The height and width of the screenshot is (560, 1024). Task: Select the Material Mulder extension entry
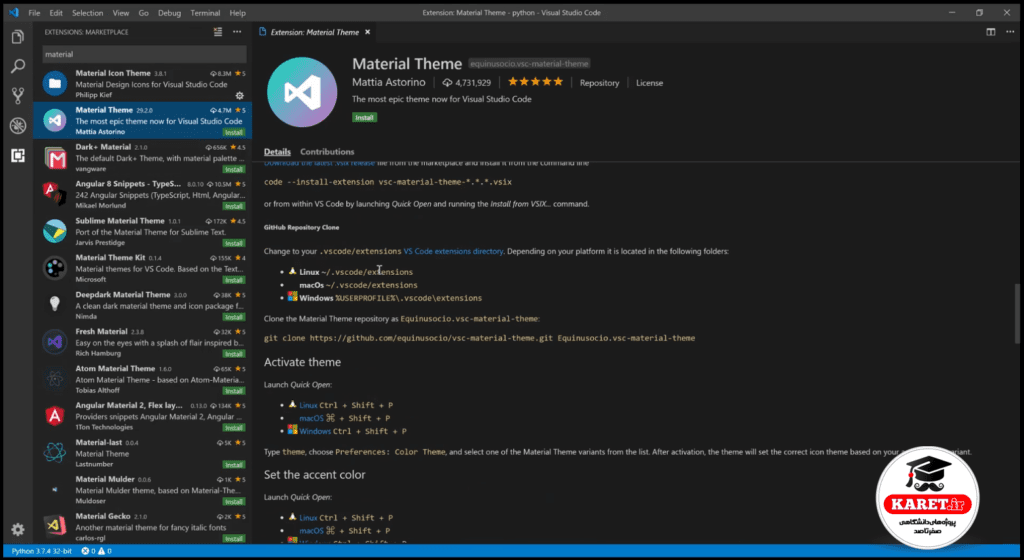coord(142,490)
